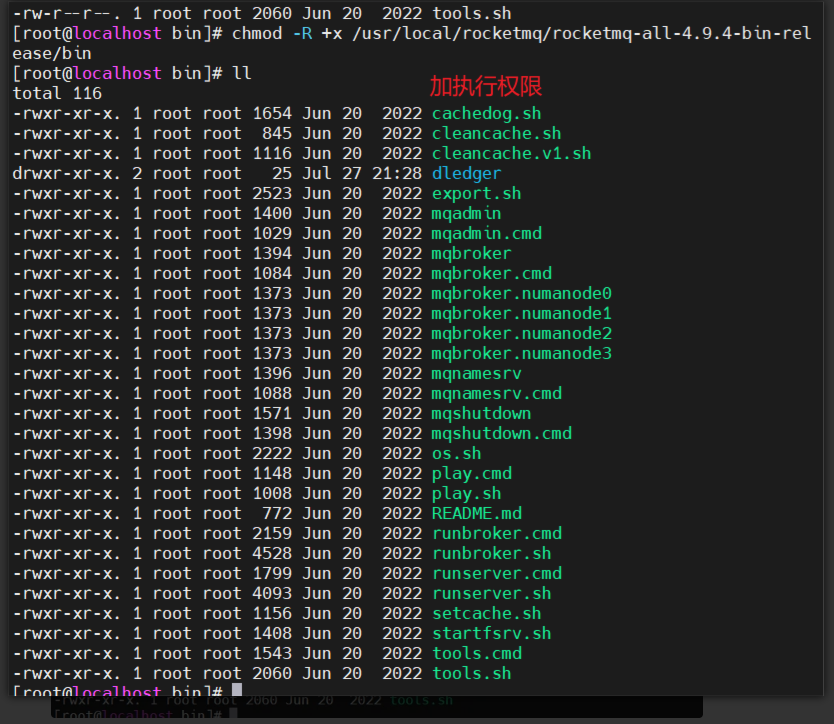Click the tools.cmd filename
Viewport: 834px width, 724px height.
point(477,654)
